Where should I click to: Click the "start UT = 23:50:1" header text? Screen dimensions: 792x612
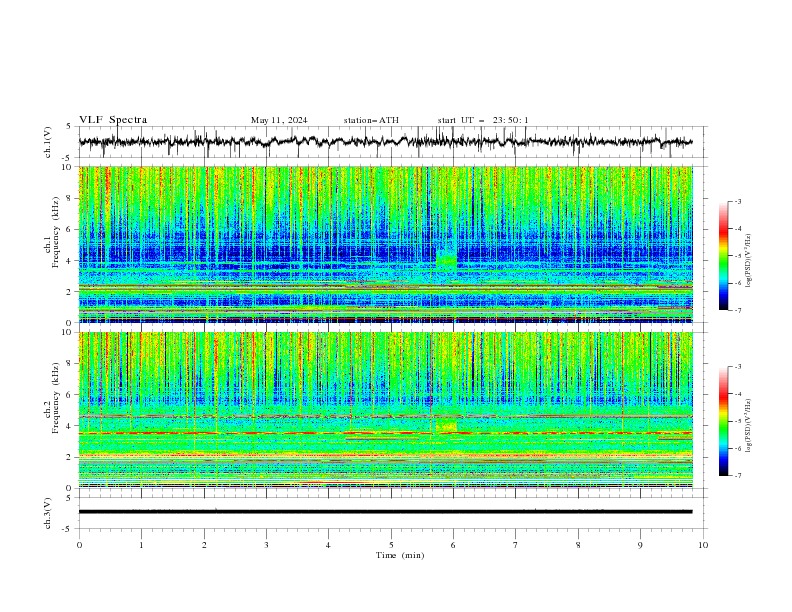[483, 120]
